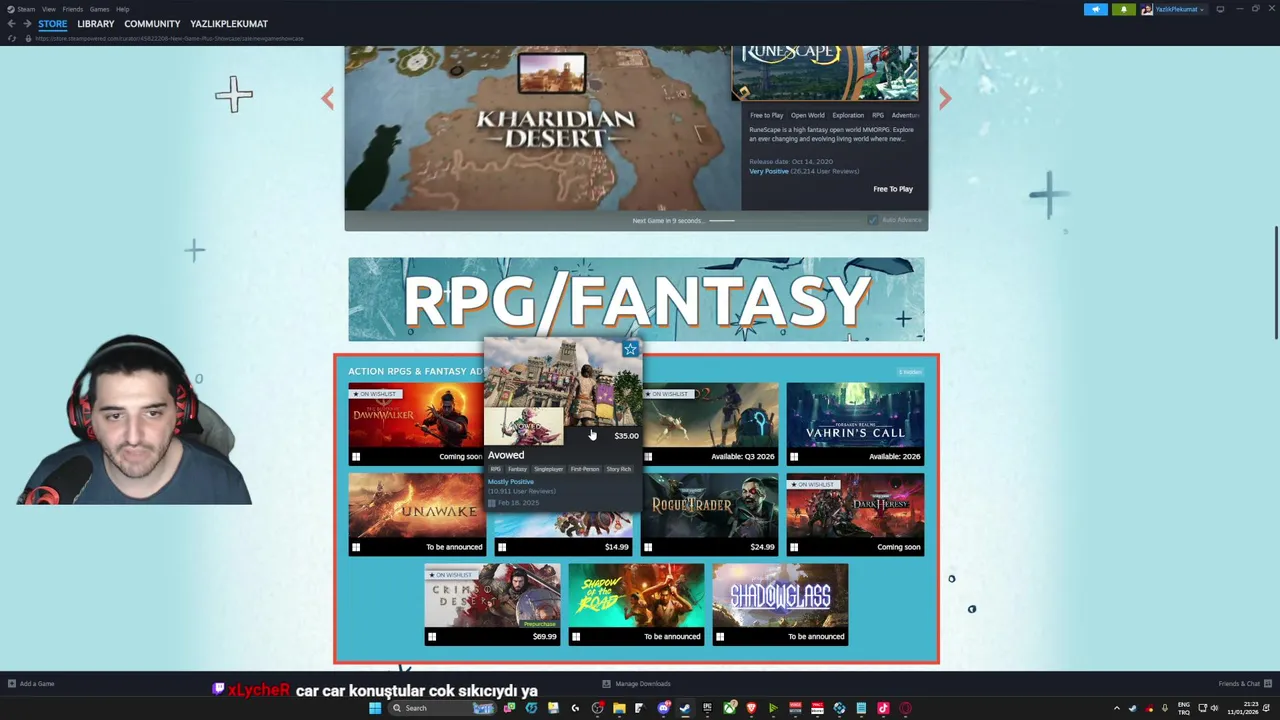Click the Mostly Positive link in Avowed popup
Image resolution: width=1280 pixels, height=720 pixels.
(511, 482)
